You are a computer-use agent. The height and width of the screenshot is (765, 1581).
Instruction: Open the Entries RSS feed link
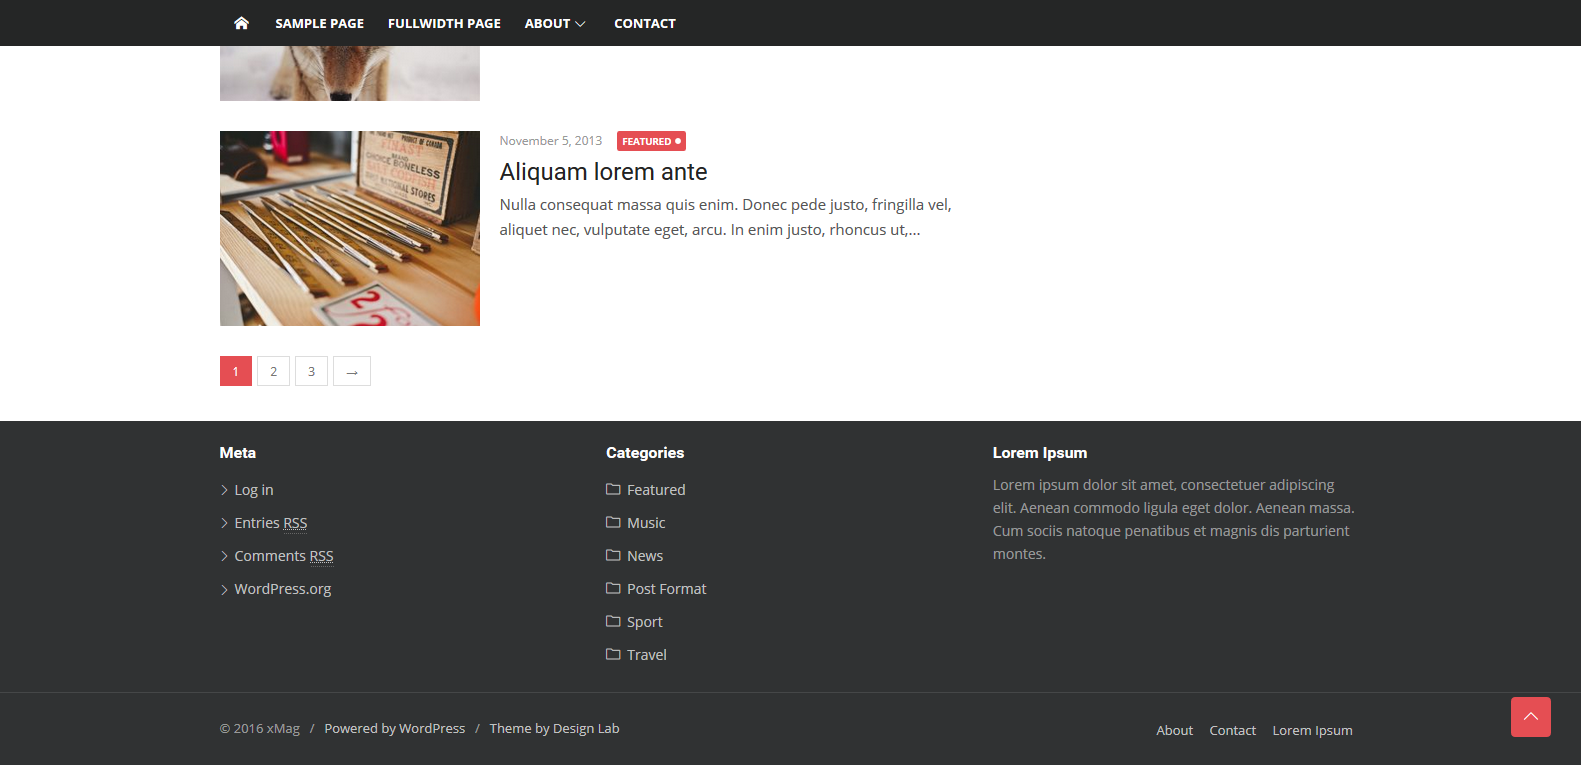[x=270, y=523]
